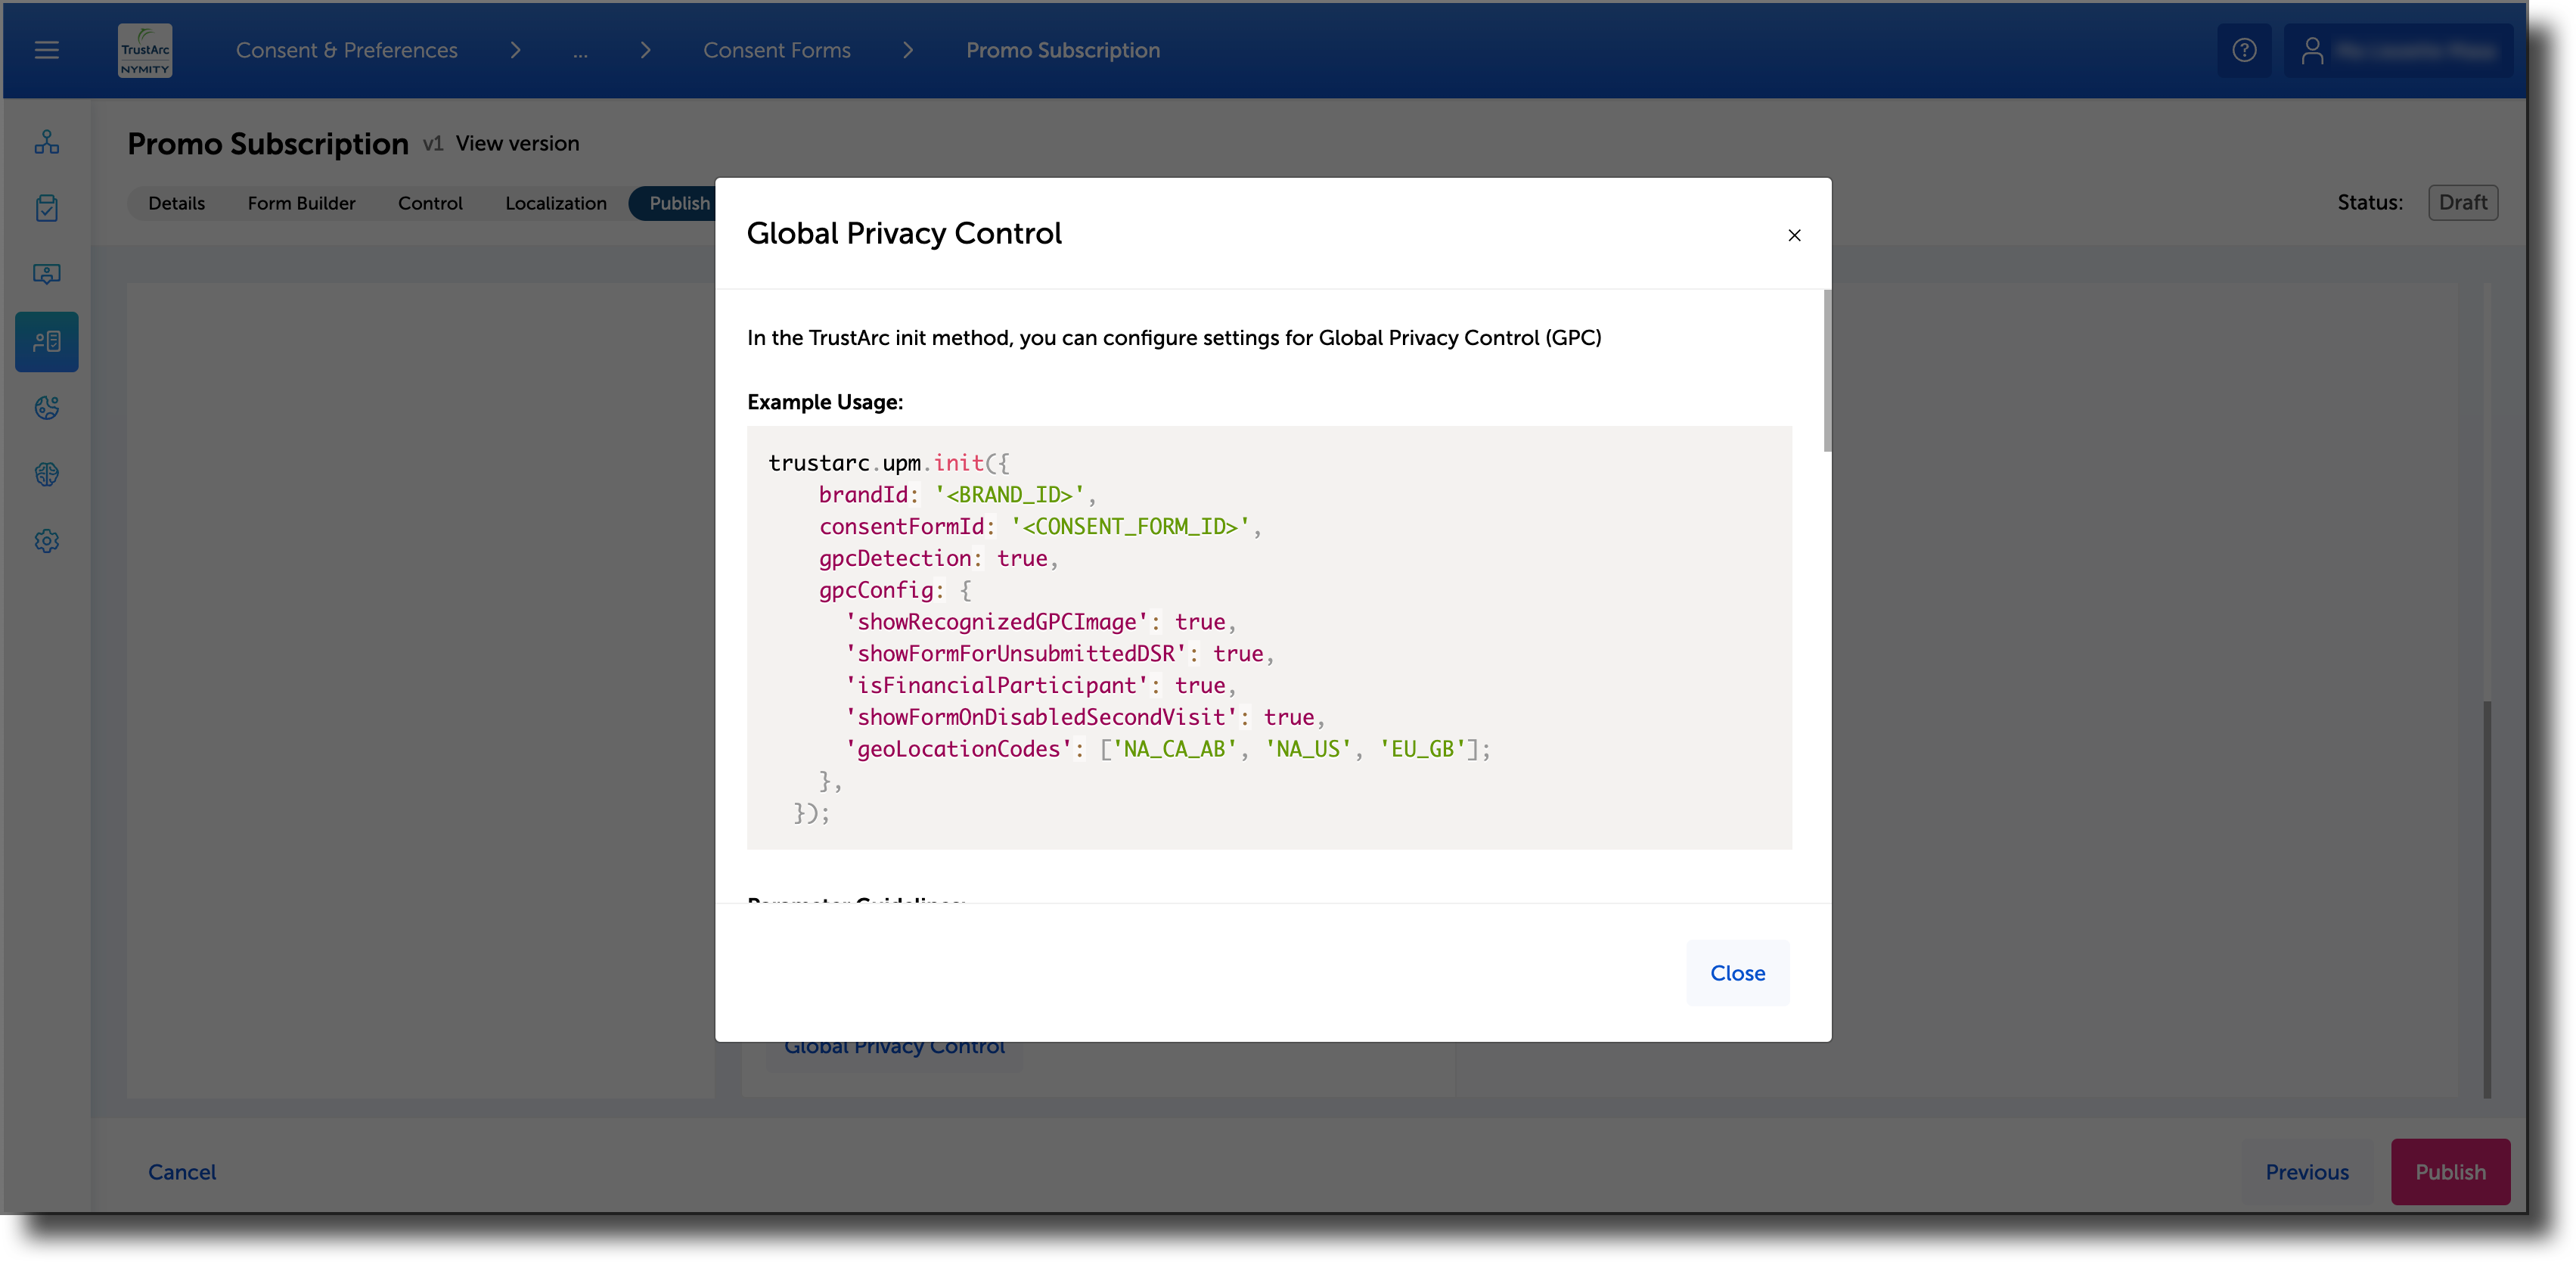The image size is (2576, 1262).
Task: Open the brain-shaped AI sidebar icon
Action: coord(46,474)
